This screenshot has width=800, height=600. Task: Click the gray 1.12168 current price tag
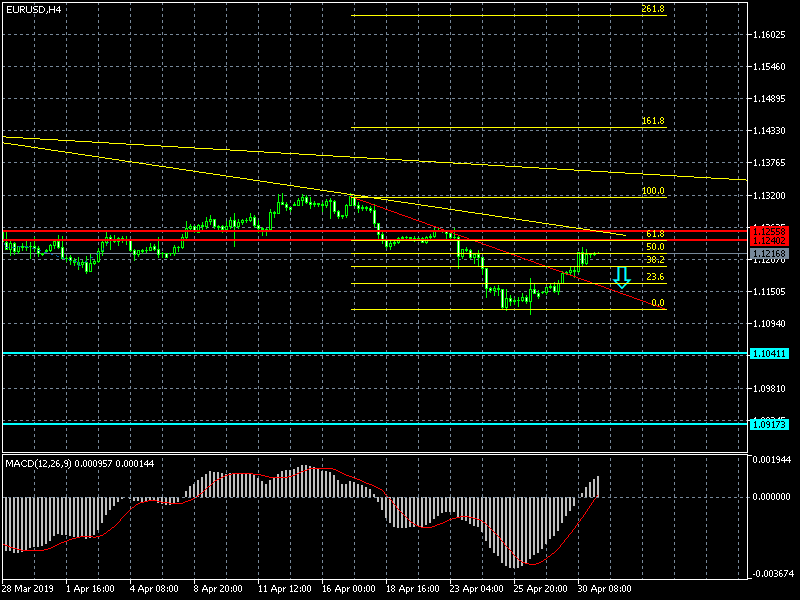pyautogui.click(x=769, y=254)
